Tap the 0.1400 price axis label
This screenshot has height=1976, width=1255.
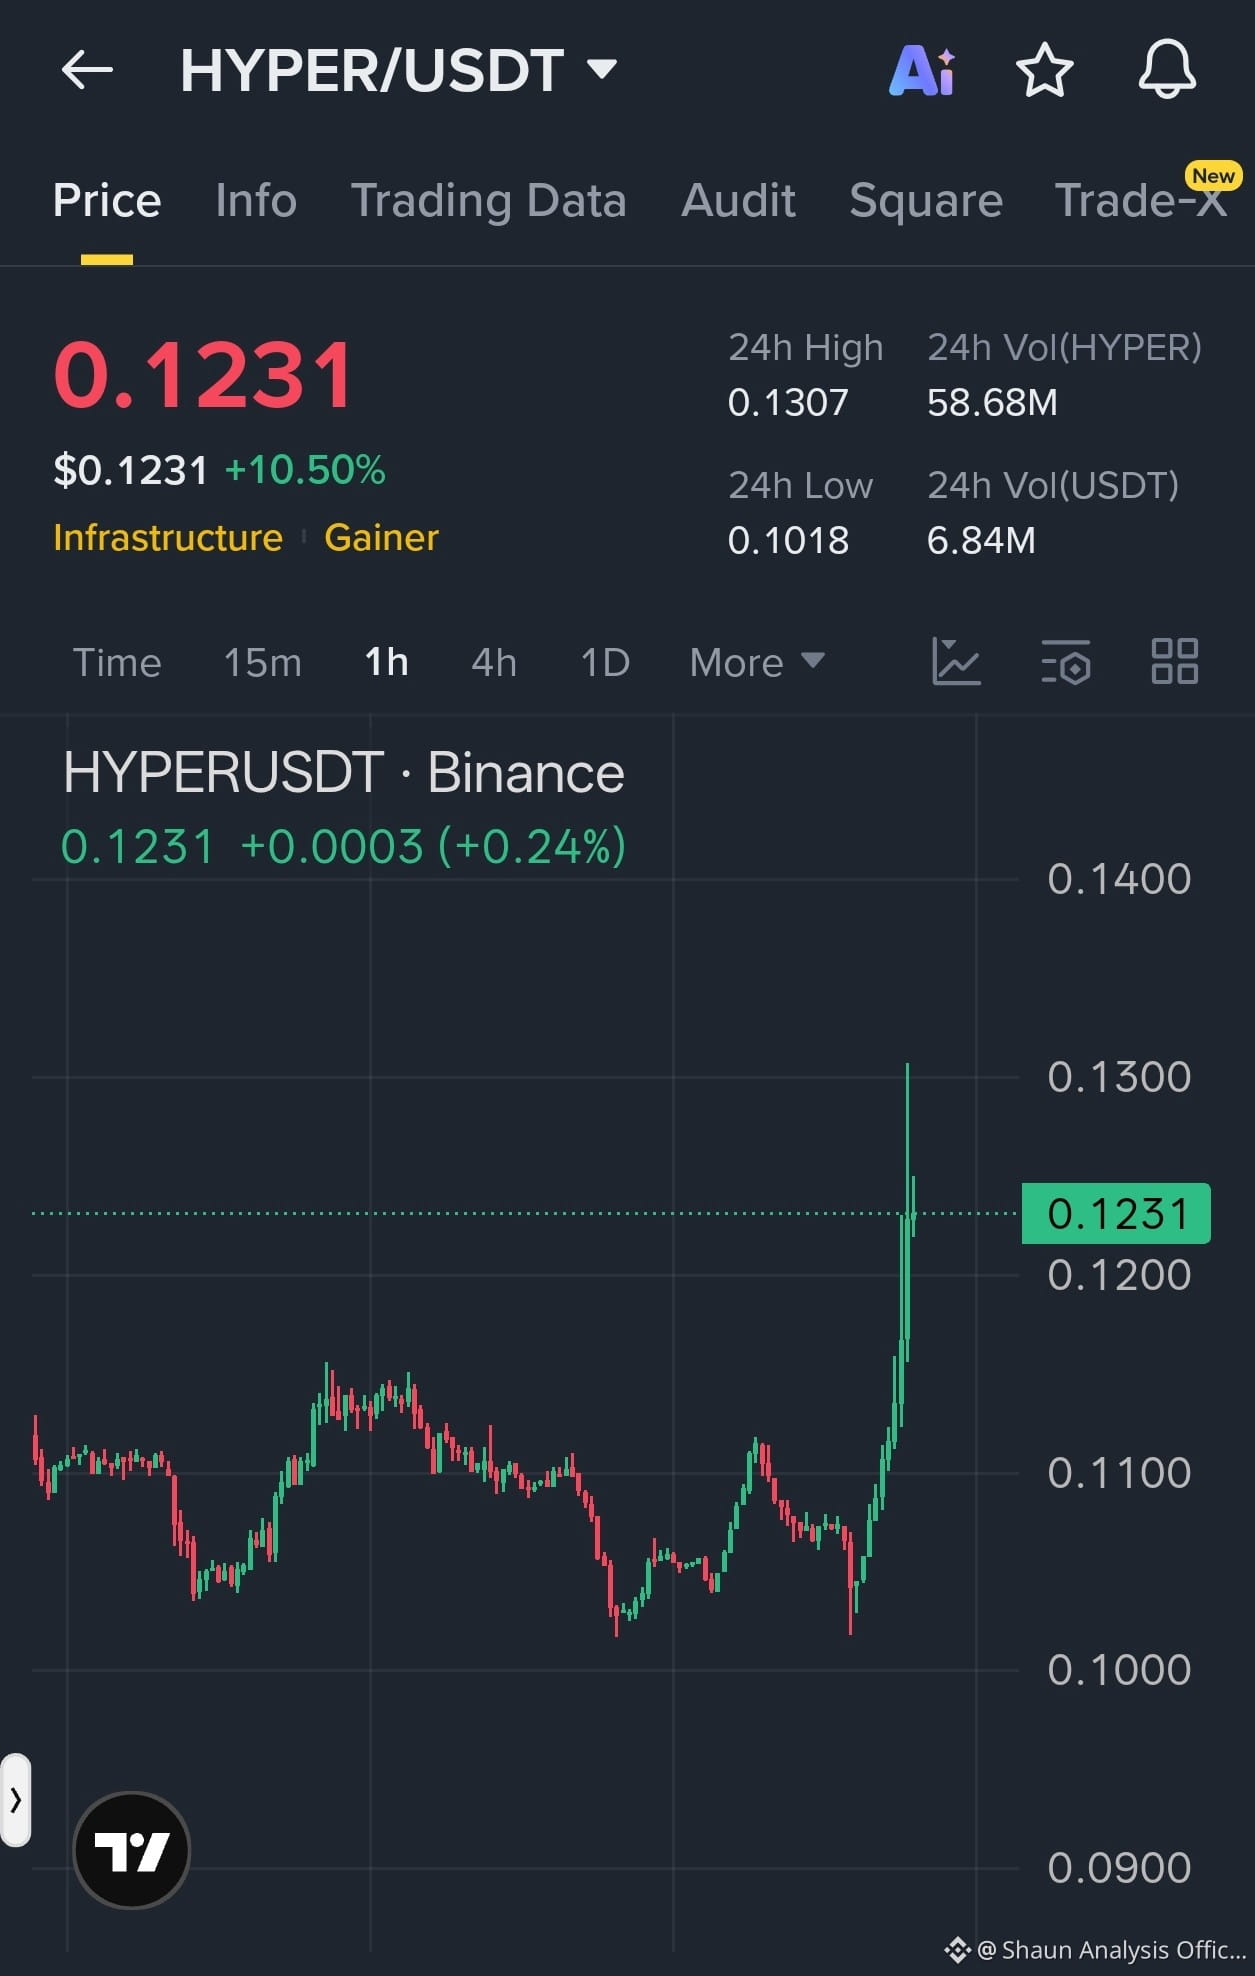[1119, 879]
